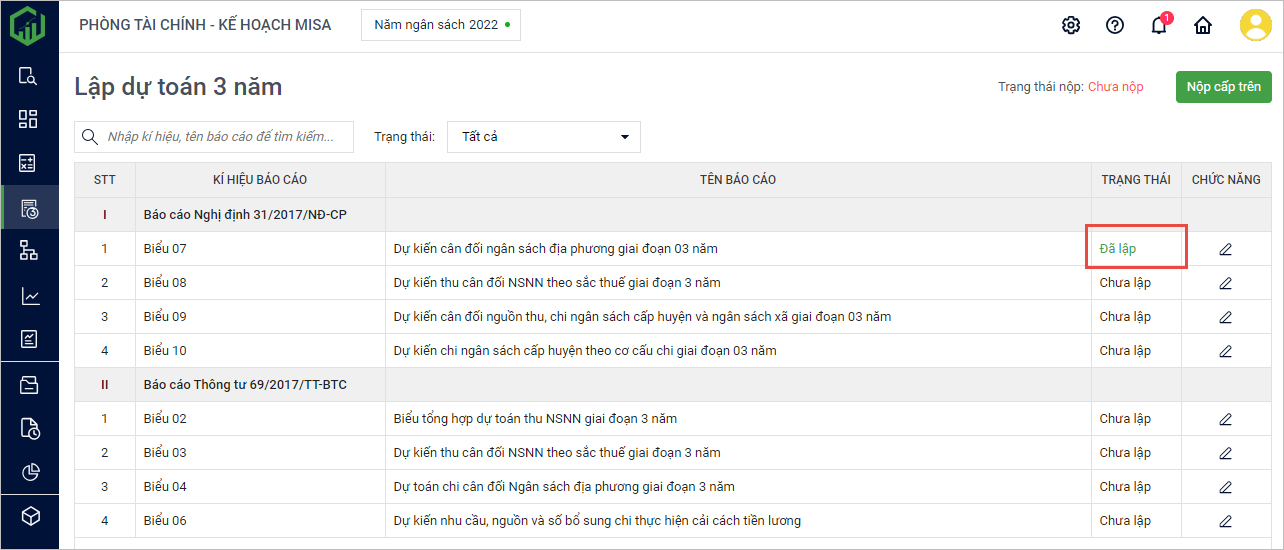The image size is (1284, 550).
Task: Click the pie chart sidebar icon
Action: tap(29, 472)
